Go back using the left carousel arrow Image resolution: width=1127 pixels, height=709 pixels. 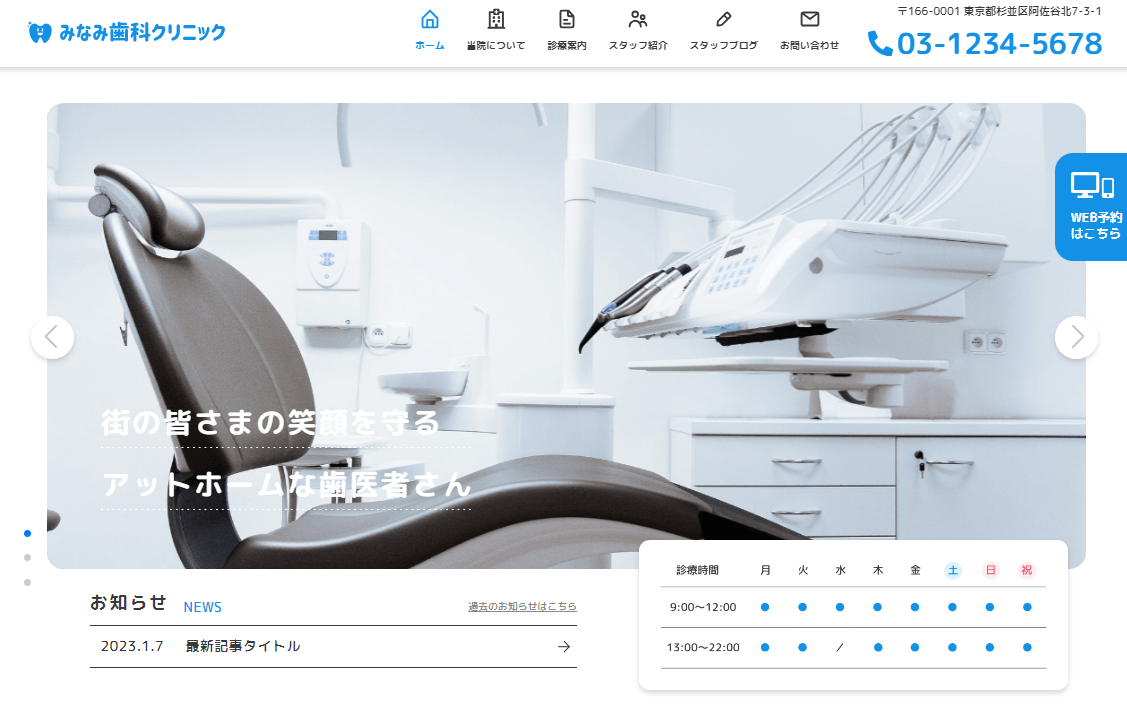tap(52, 337)
